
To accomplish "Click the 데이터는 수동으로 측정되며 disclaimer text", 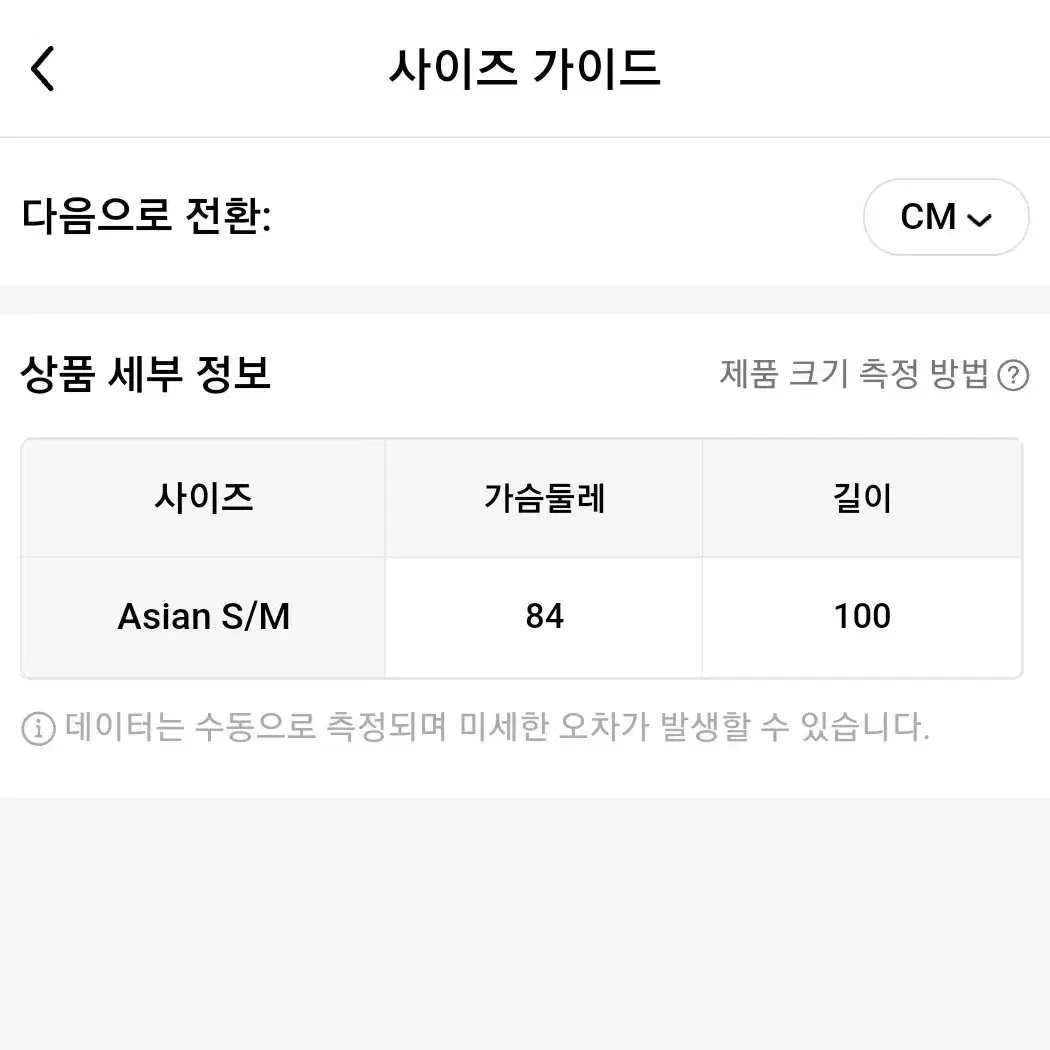I will 497,727.
